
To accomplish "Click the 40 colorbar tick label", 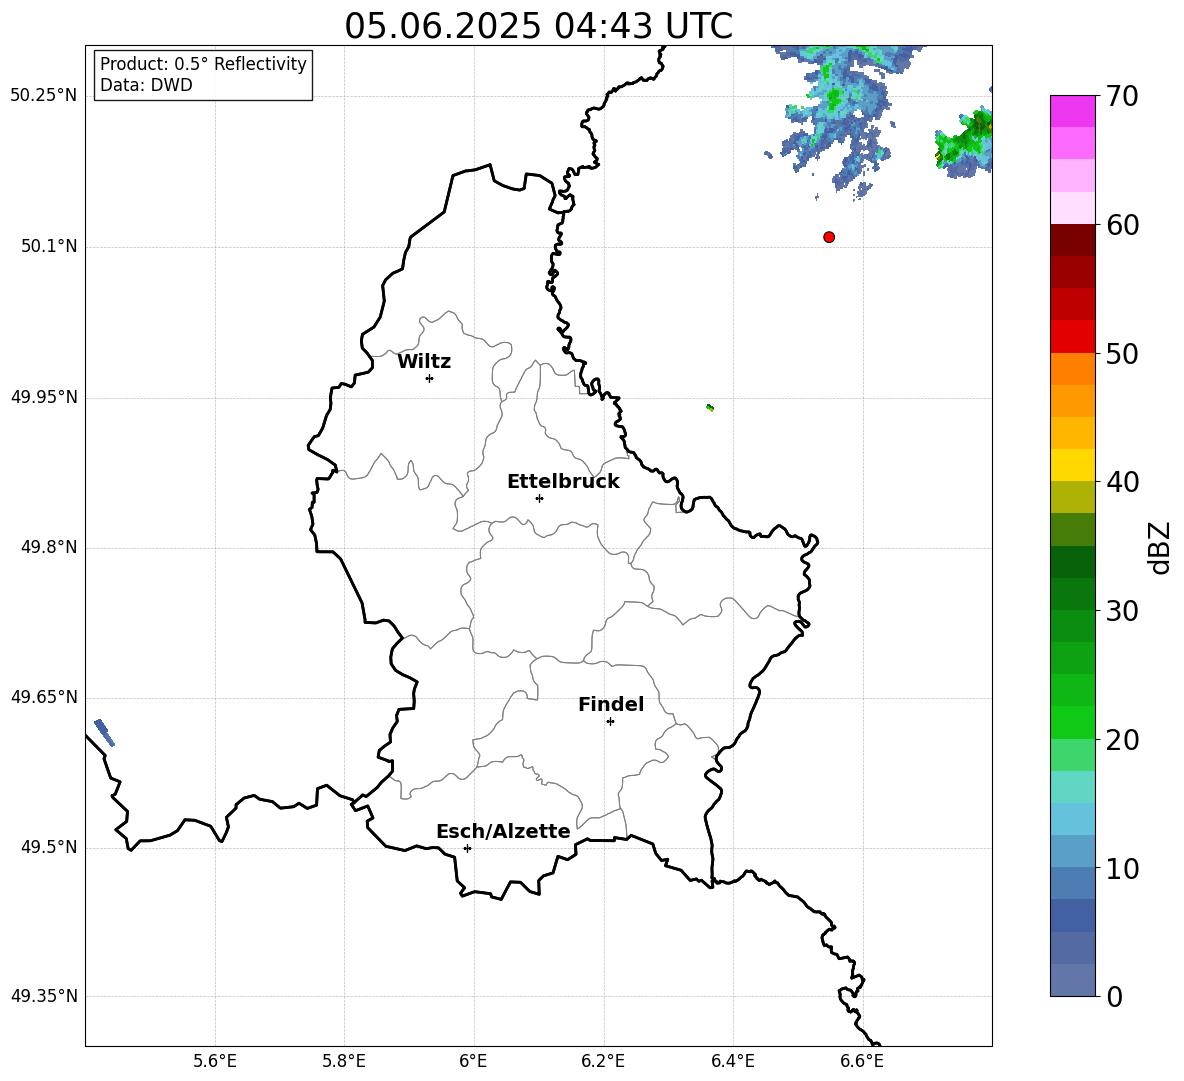I will pos(1122,482).
